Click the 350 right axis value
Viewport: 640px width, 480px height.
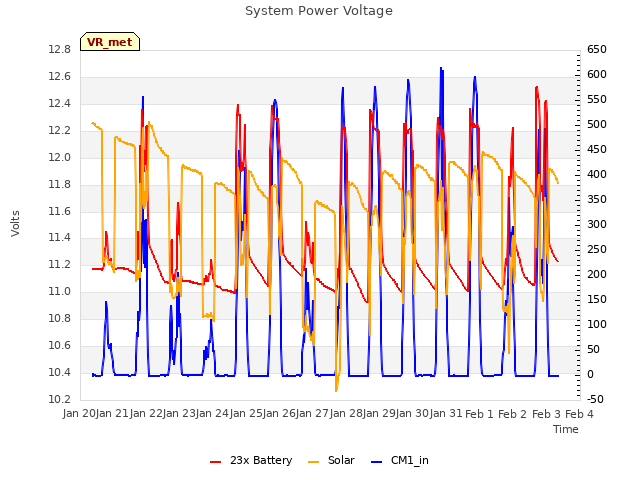coord(597,200)
